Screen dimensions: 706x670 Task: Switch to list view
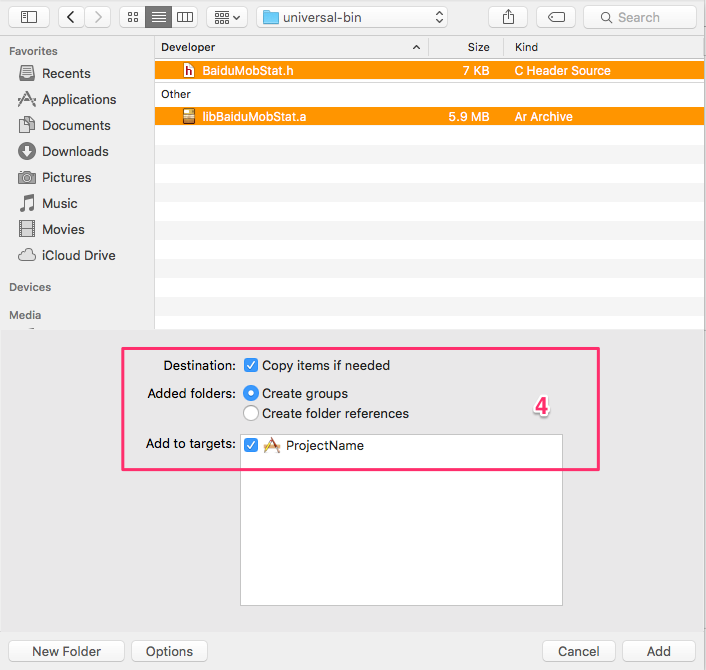coord(158,18)
